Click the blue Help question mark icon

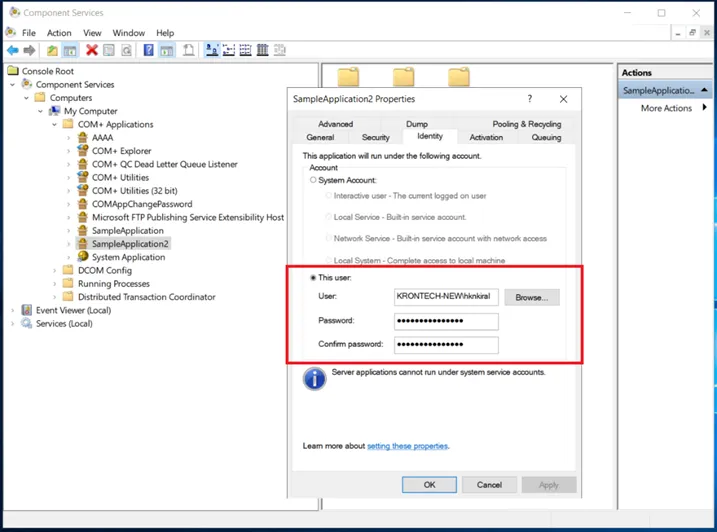click(149, 50)
